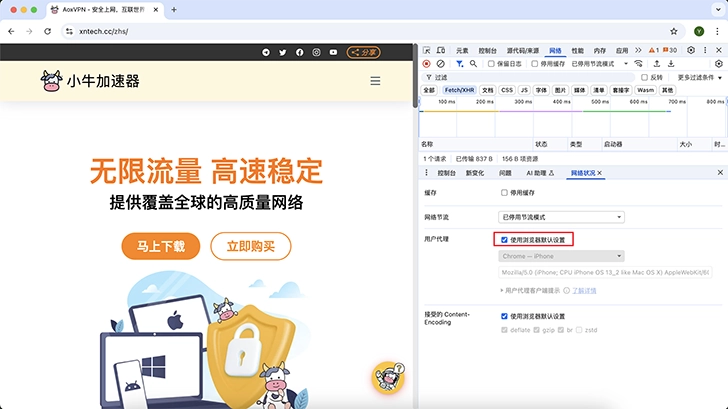Screen dimensions: 728x409
Task: Switch to the 源代码/来源 tab
Action: click(x=523, y=51)
